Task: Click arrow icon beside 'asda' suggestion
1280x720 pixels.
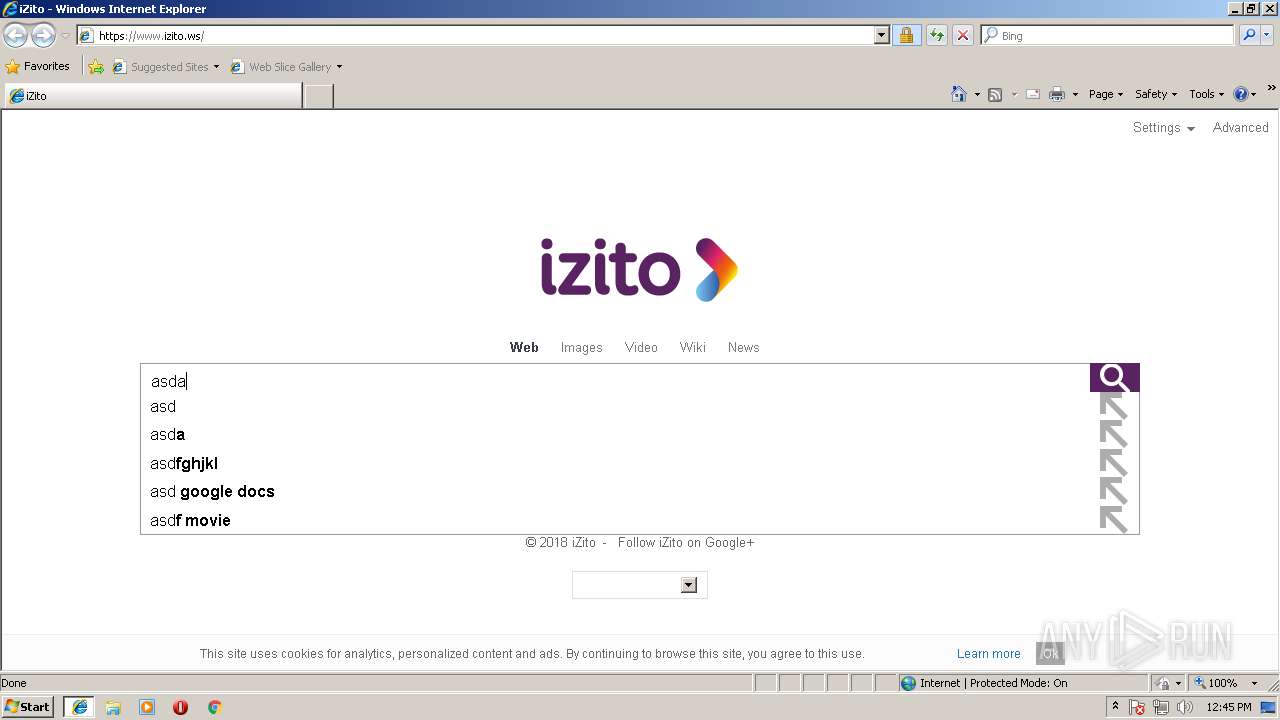Action: click(x=1113, y=434)
